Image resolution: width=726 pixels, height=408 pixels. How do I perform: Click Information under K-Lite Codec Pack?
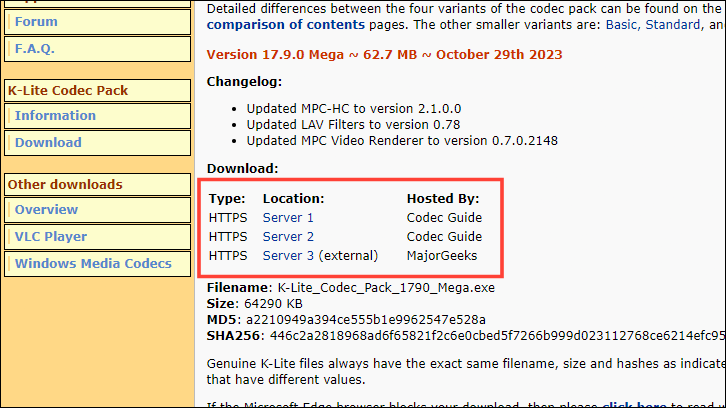coord(55,115)
